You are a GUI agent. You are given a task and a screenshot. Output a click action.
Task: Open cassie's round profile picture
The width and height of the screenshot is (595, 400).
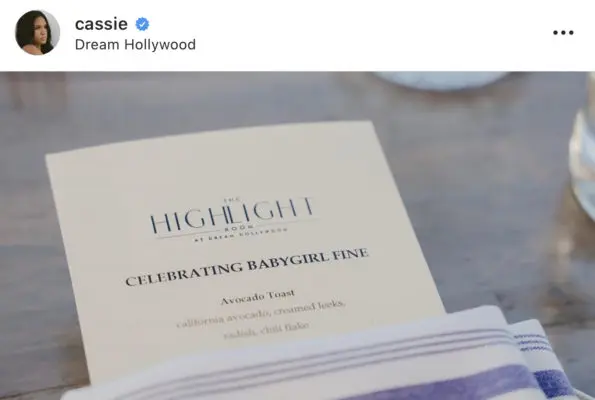pos(37,33)
